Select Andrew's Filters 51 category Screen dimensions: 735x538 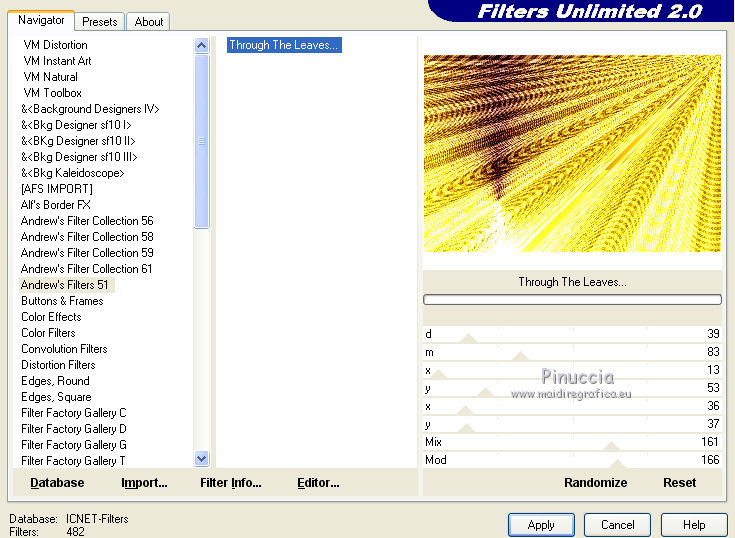65,285
